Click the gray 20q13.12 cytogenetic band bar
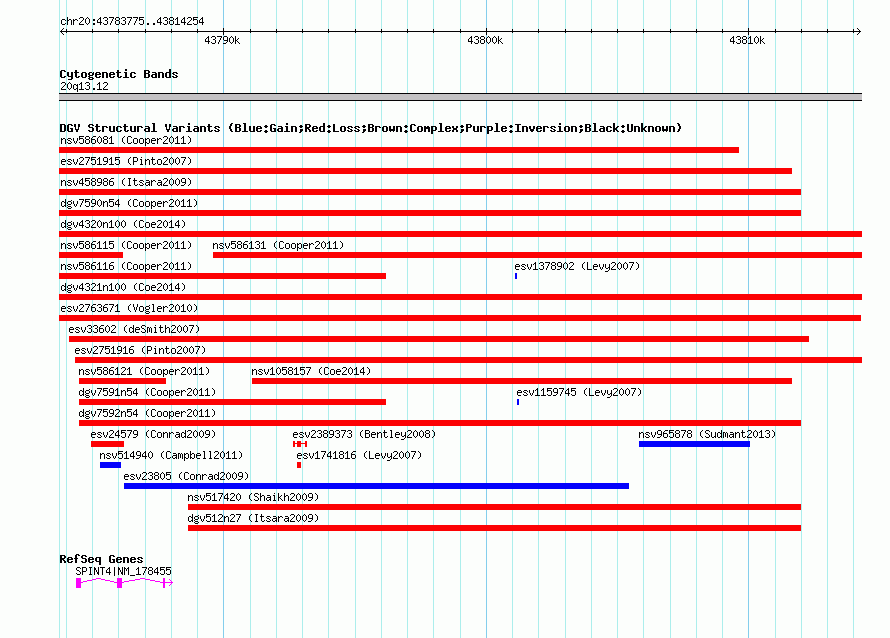Image resolution: width=890 pixels, height=638 pixels. click(x=460, y=97)
